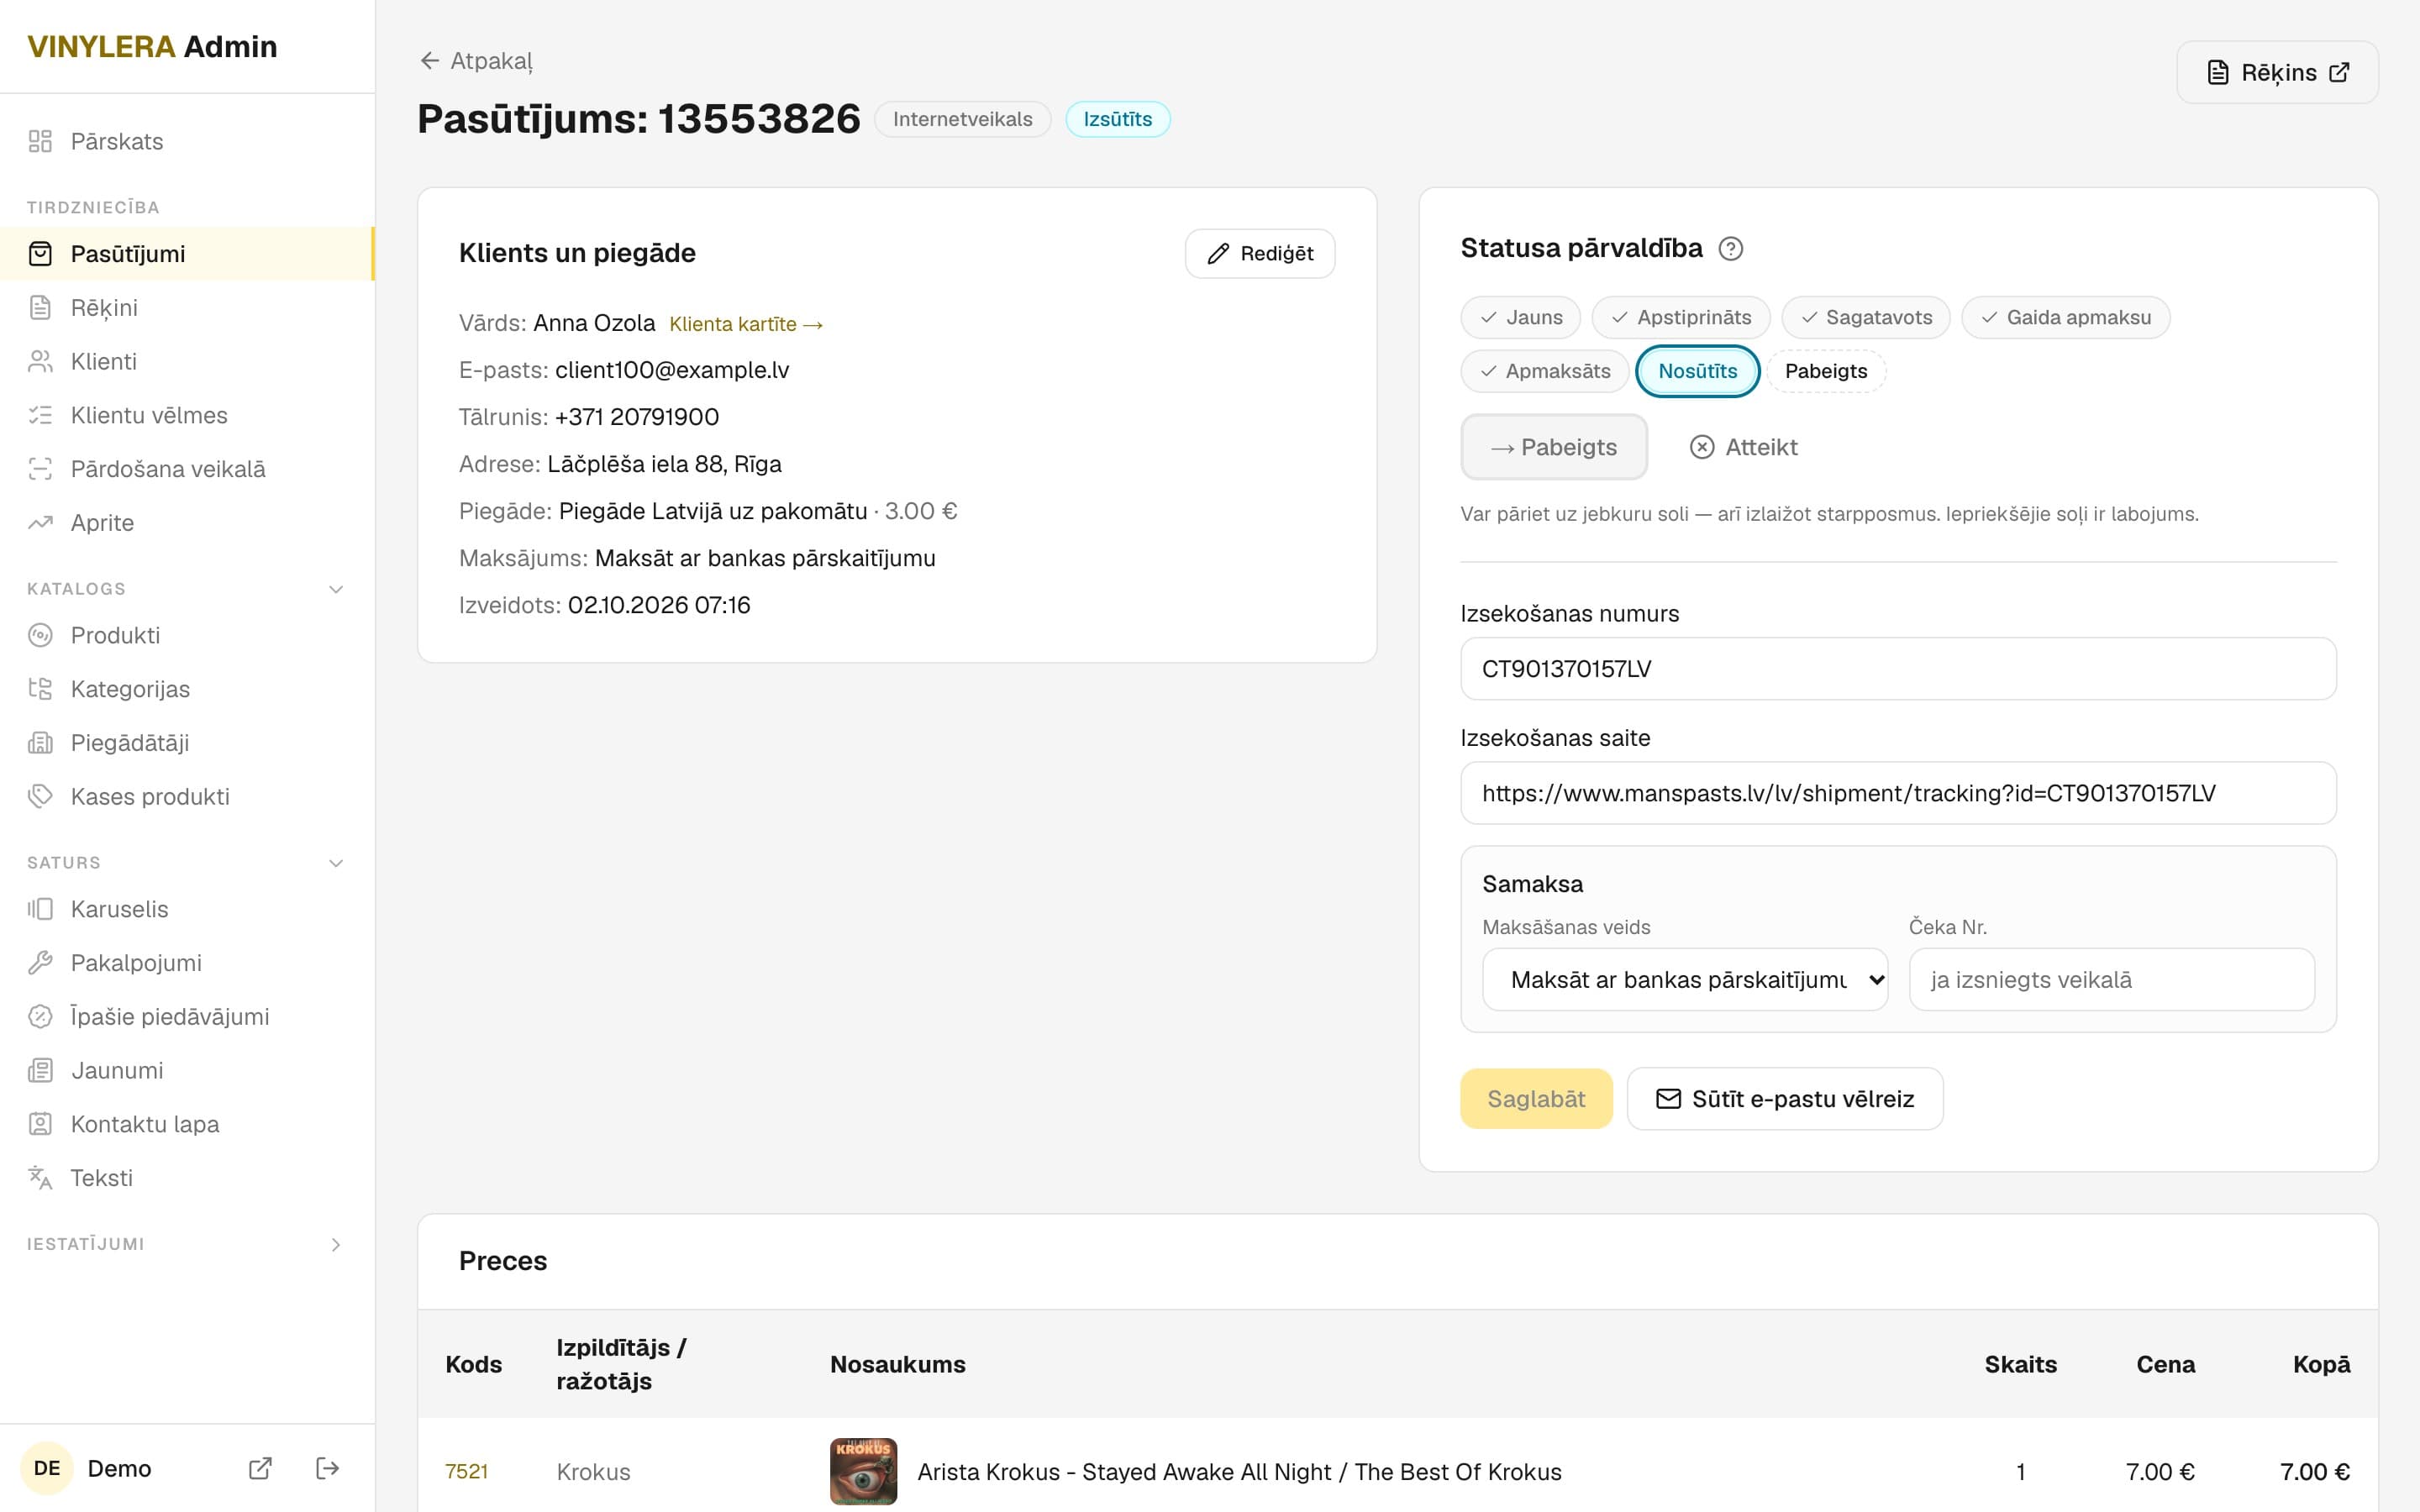Click Atteikt to cancel the order
The height and width of the screenshot is (1512, 2420).
coord(1744,447)
